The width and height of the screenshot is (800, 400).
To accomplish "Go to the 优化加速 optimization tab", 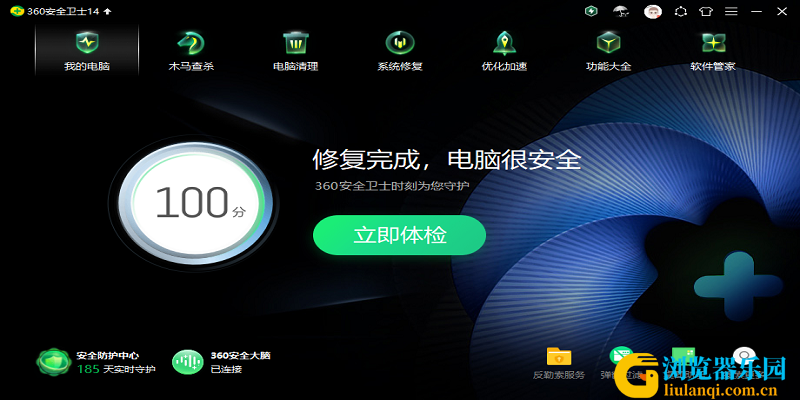I will click(x=504, y=51).
